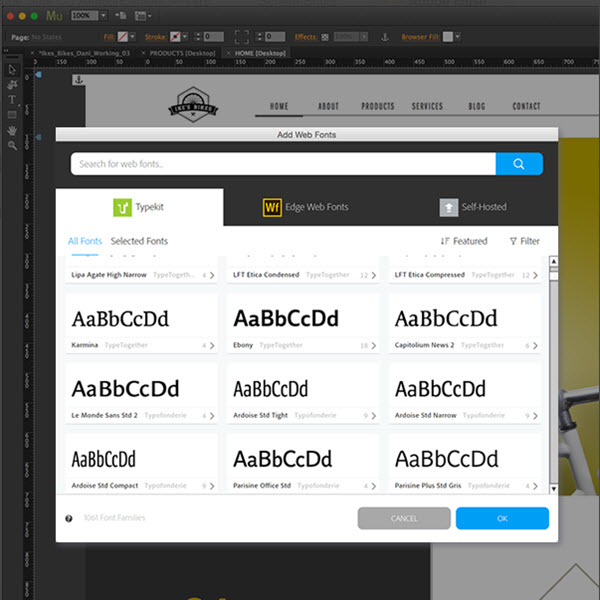Click the corner radius value field

[x=275, y=37]
